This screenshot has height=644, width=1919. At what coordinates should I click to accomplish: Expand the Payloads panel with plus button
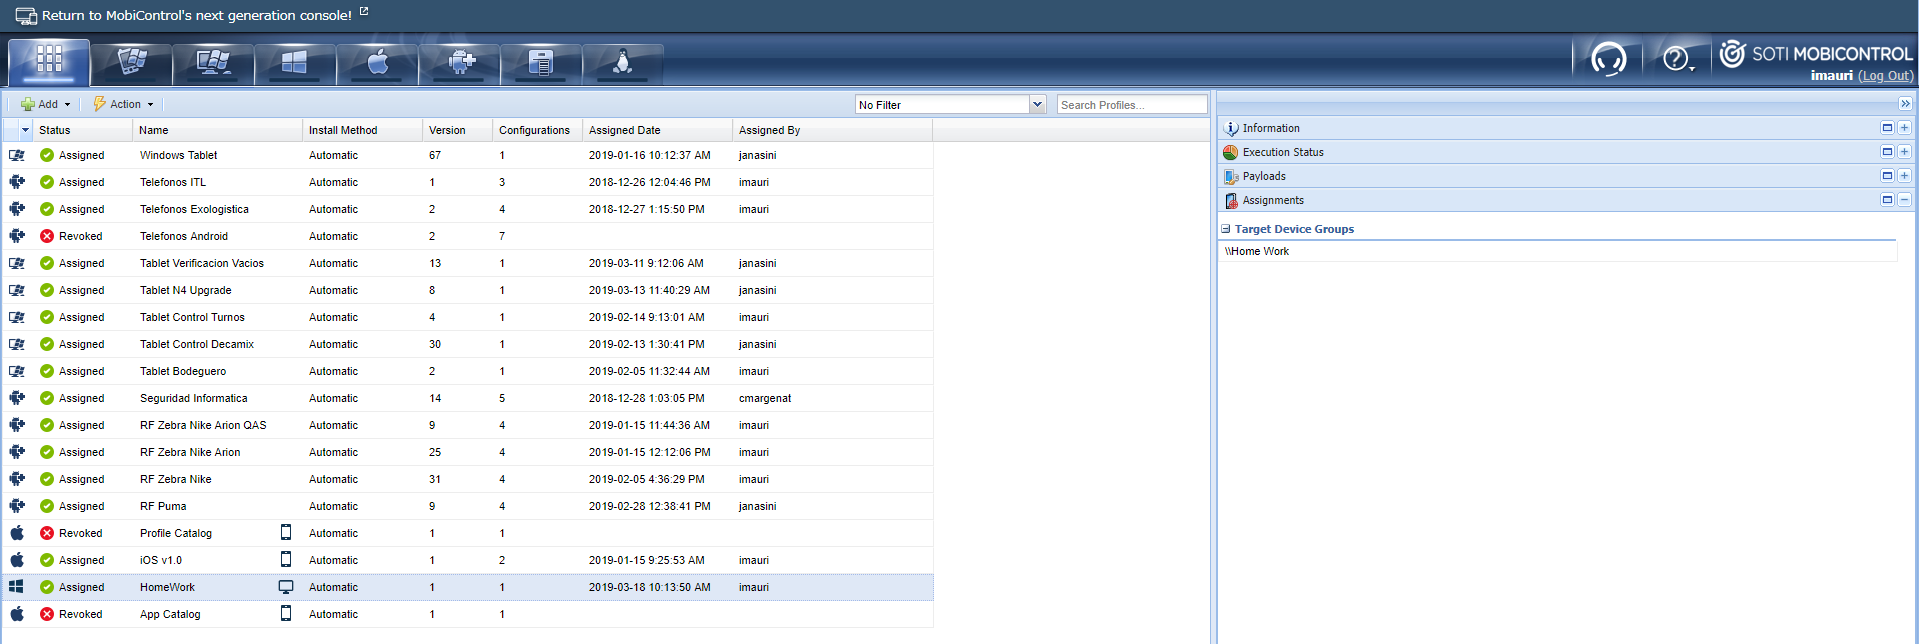[x=1904, y=176]
